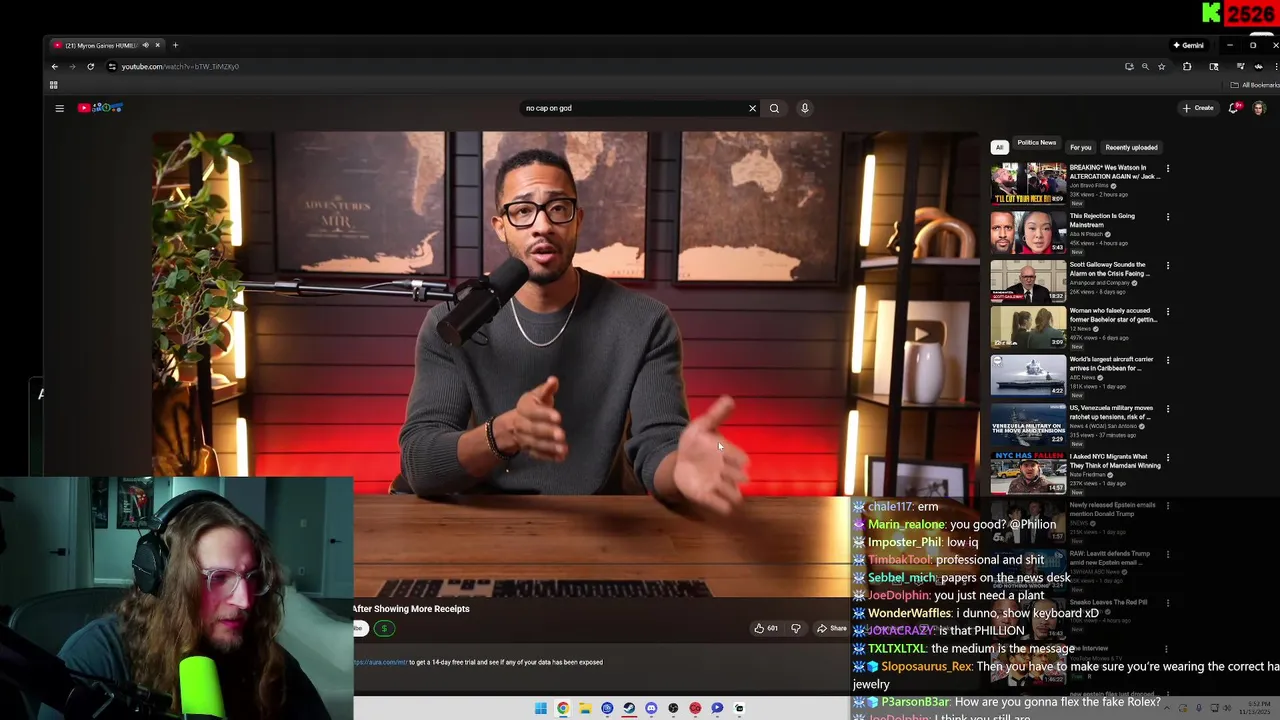The height and width of the screenshot is (720, 1280).
Task: Click the youtube.com address bar URL
Action: 180,66
